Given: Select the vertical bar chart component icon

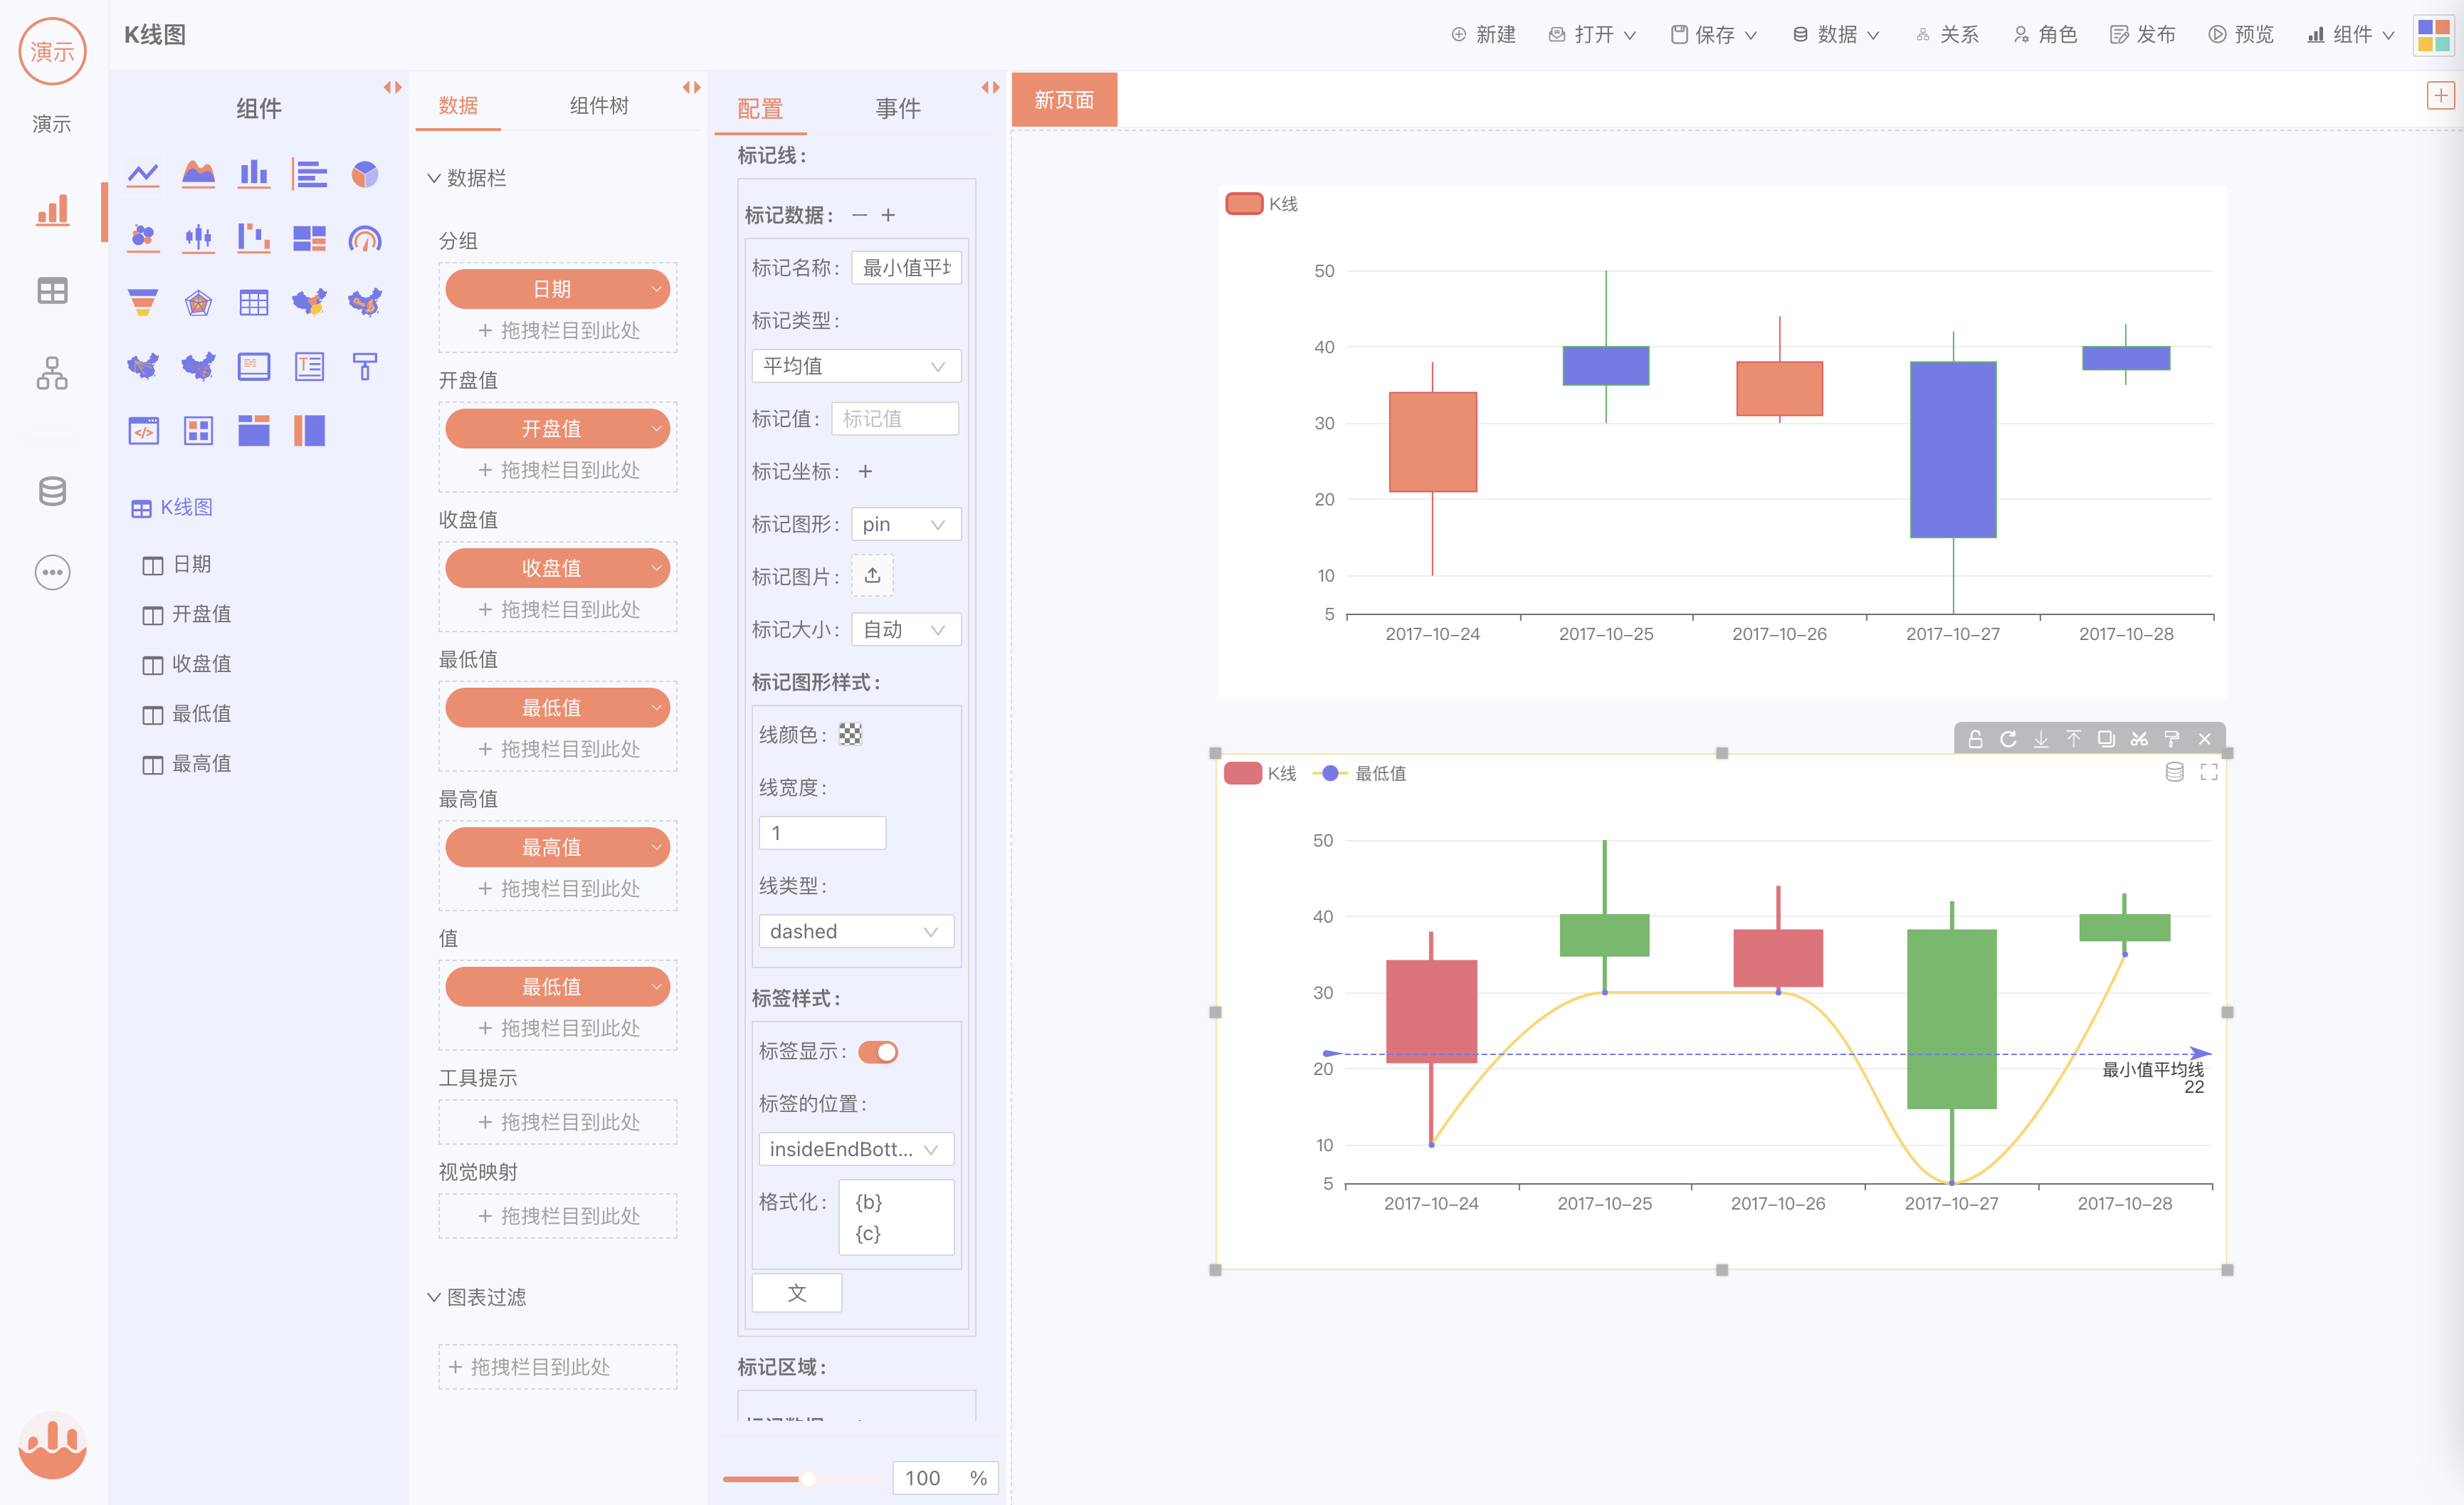Looking at the screenshot, I should pos(254,175).
